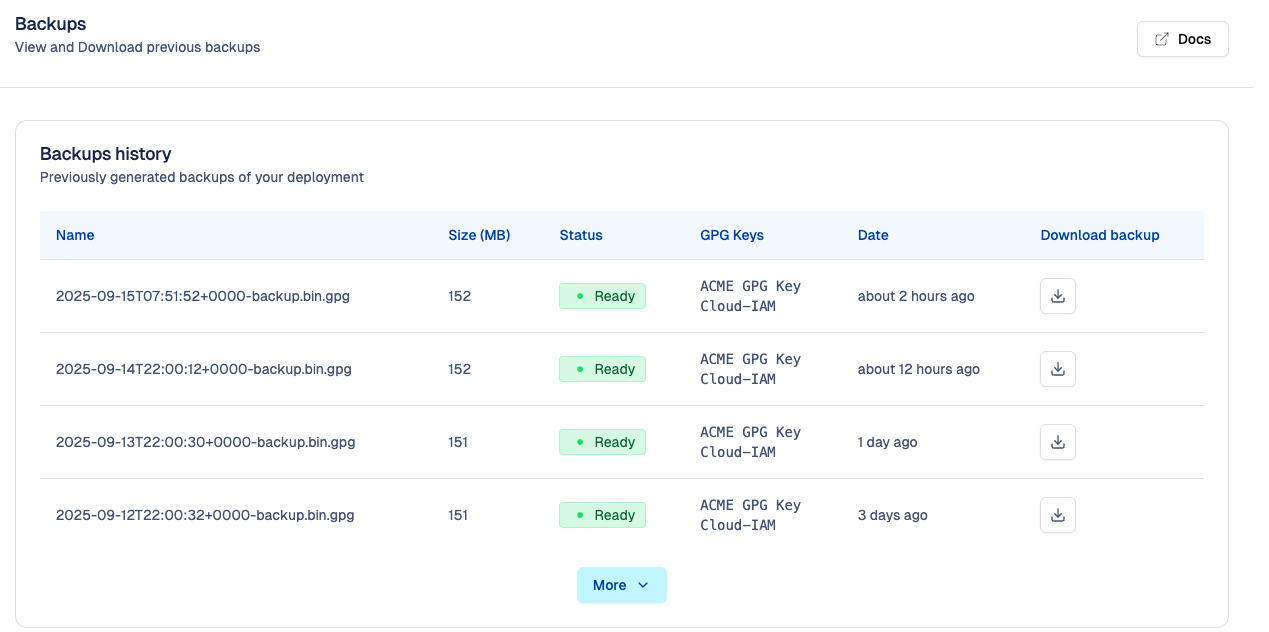Click the 'about 12 hours ago' date
This screenshot has height=632, width=1269.
(x=919, y=369)
